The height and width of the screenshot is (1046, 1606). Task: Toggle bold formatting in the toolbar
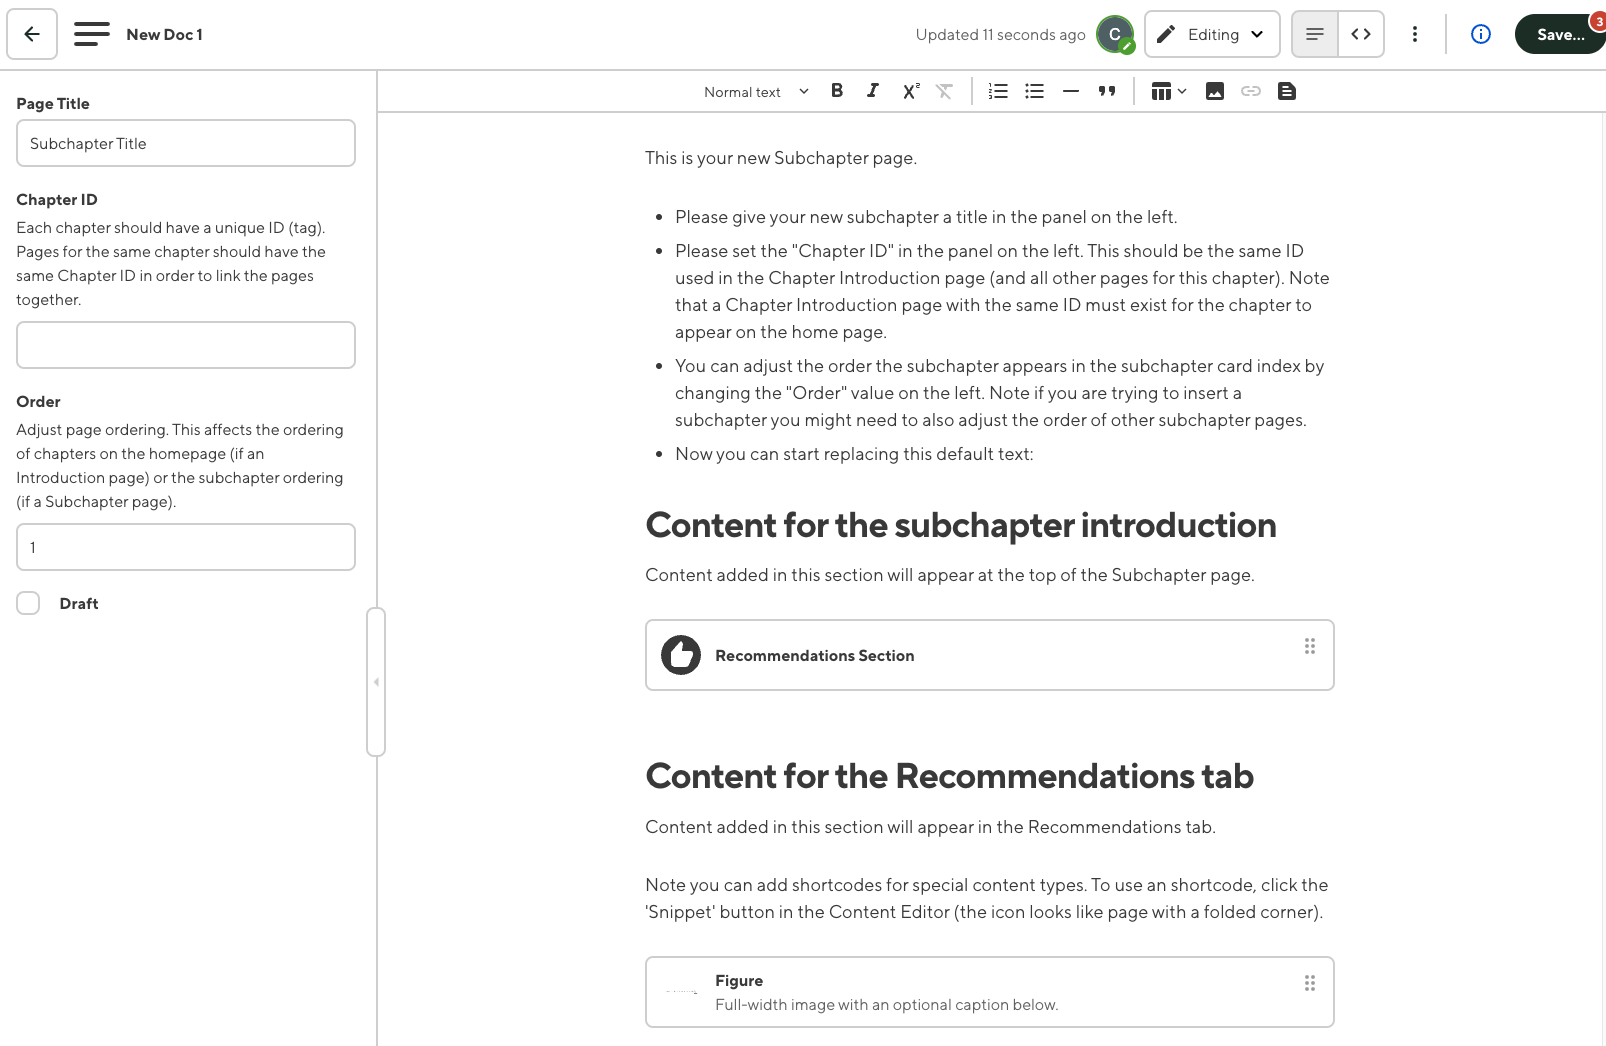click(x=837, y=91)
